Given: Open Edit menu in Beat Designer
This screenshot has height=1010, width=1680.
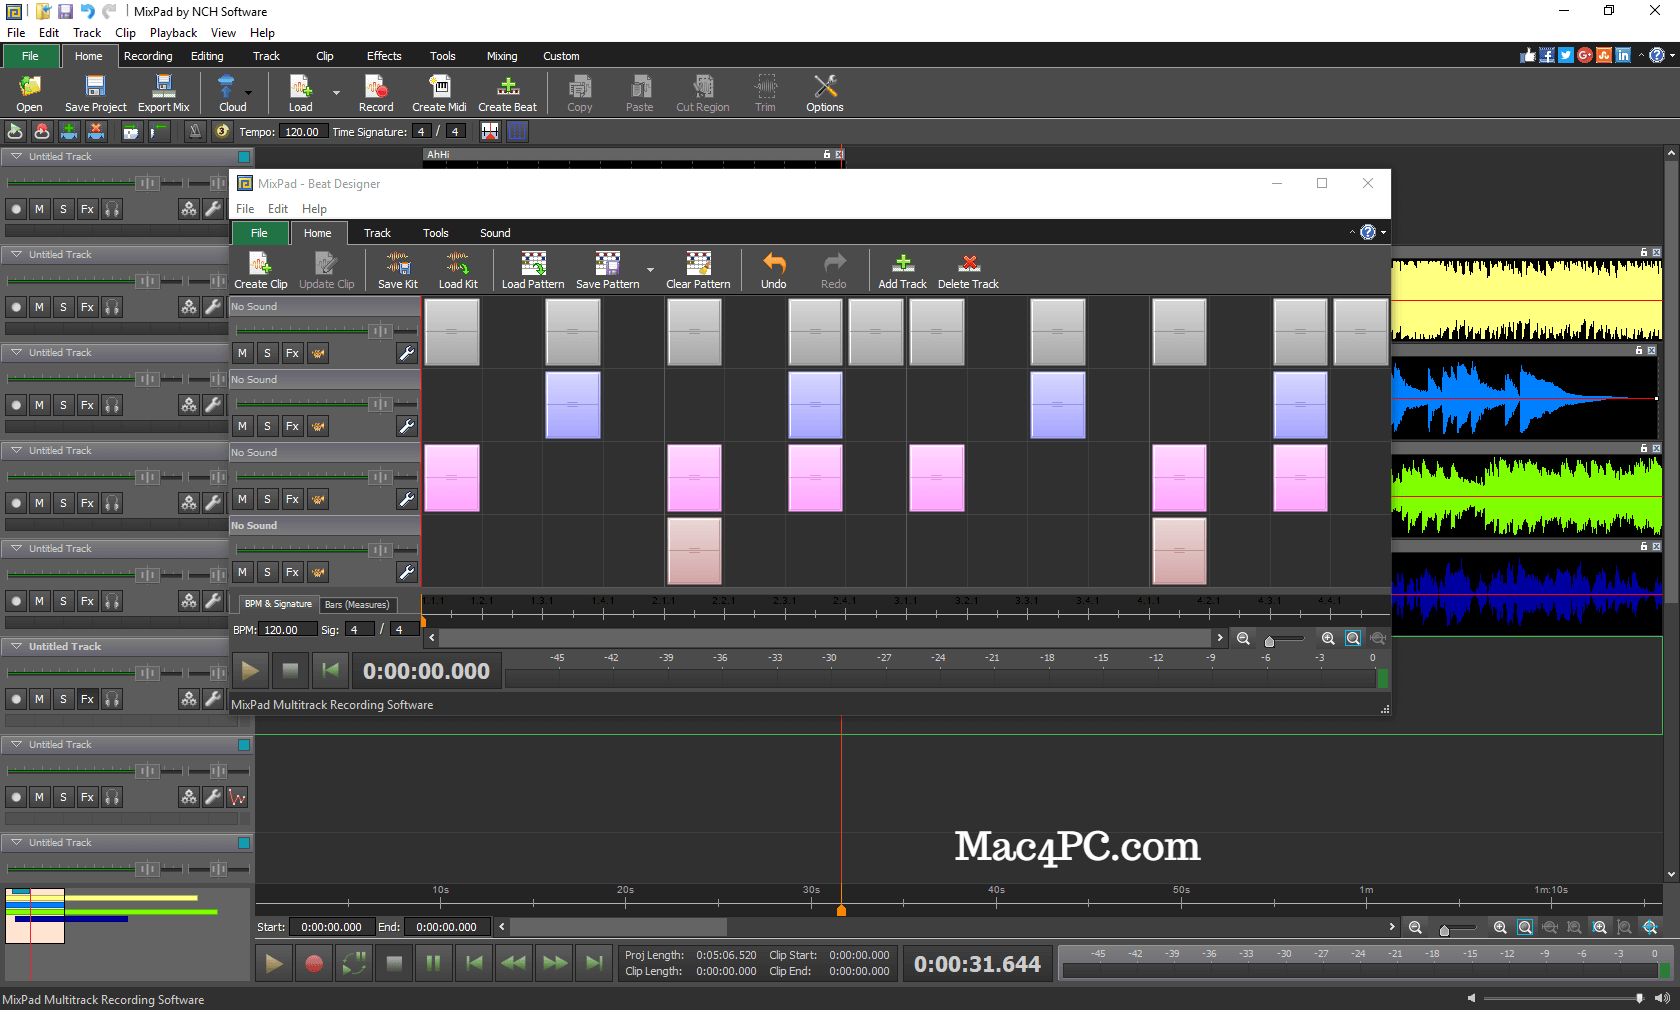Looking at the screenshot, I should tap(278, 208).
